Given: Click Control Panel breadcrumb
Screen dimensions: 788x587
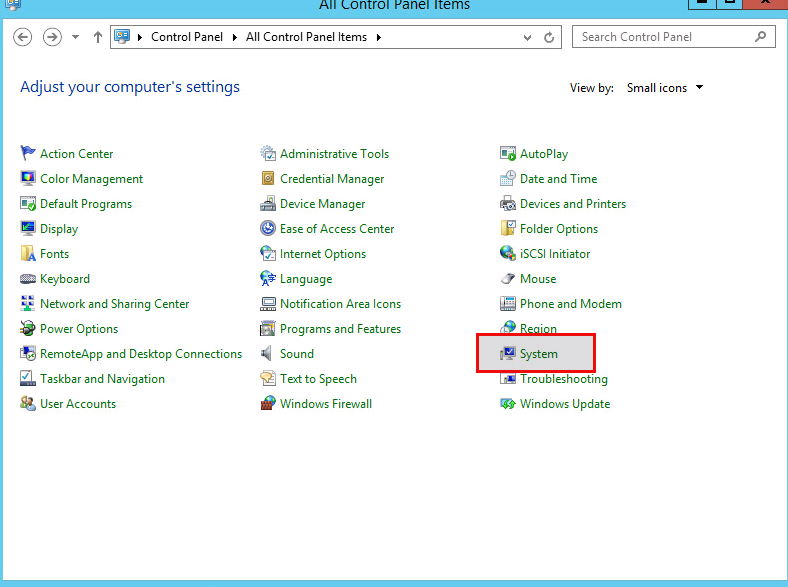Looking at the screenshot, I should pyautogui.click(x=187, y=37).
